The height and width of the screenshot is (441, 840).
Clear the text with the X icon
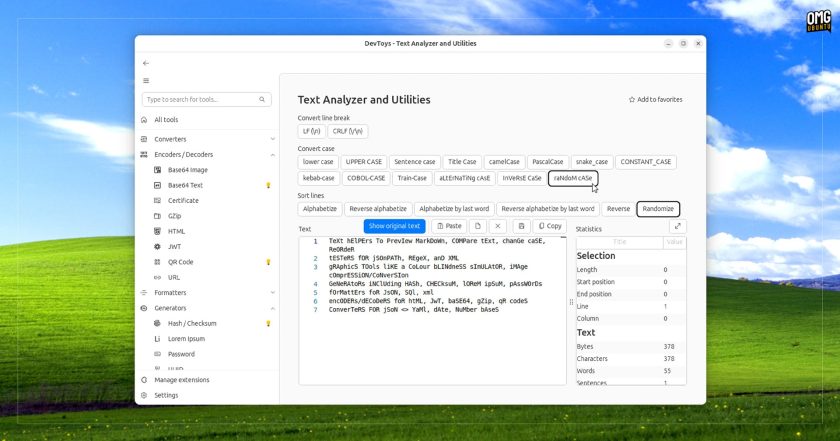(x=498, y=226)
